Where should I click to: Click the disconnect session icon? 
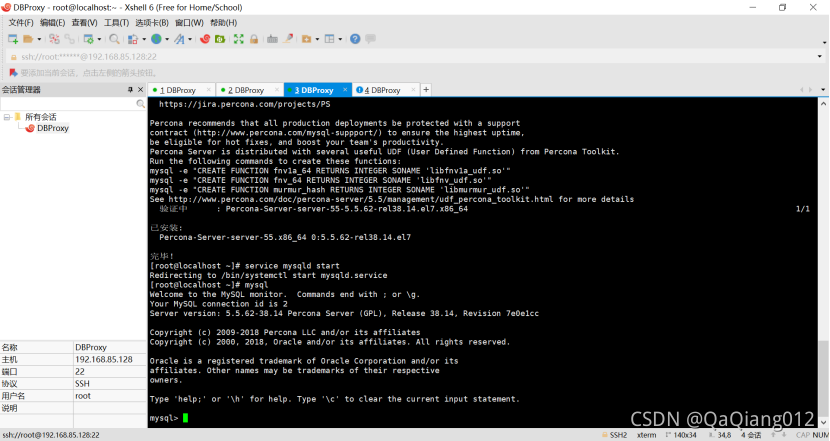coord(54,39)
